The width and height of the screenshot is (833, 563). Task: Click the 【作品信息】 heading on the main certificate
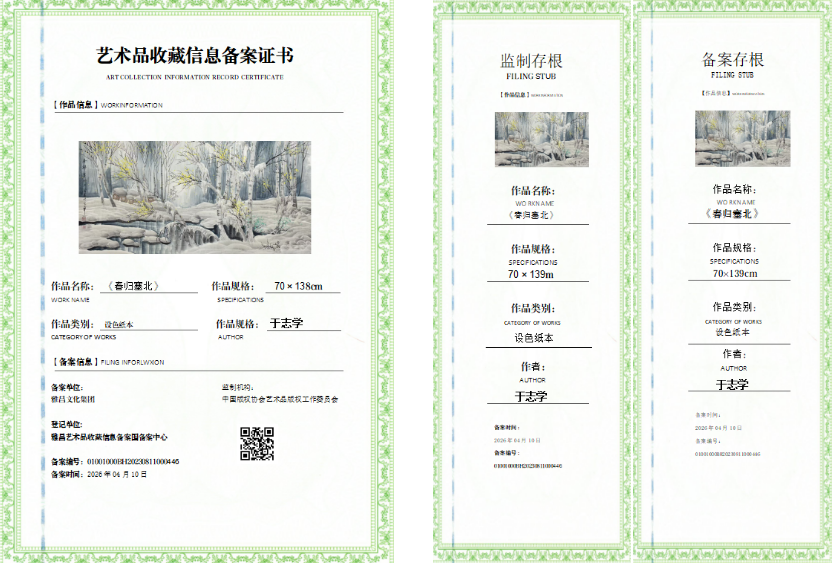(76, 105)
